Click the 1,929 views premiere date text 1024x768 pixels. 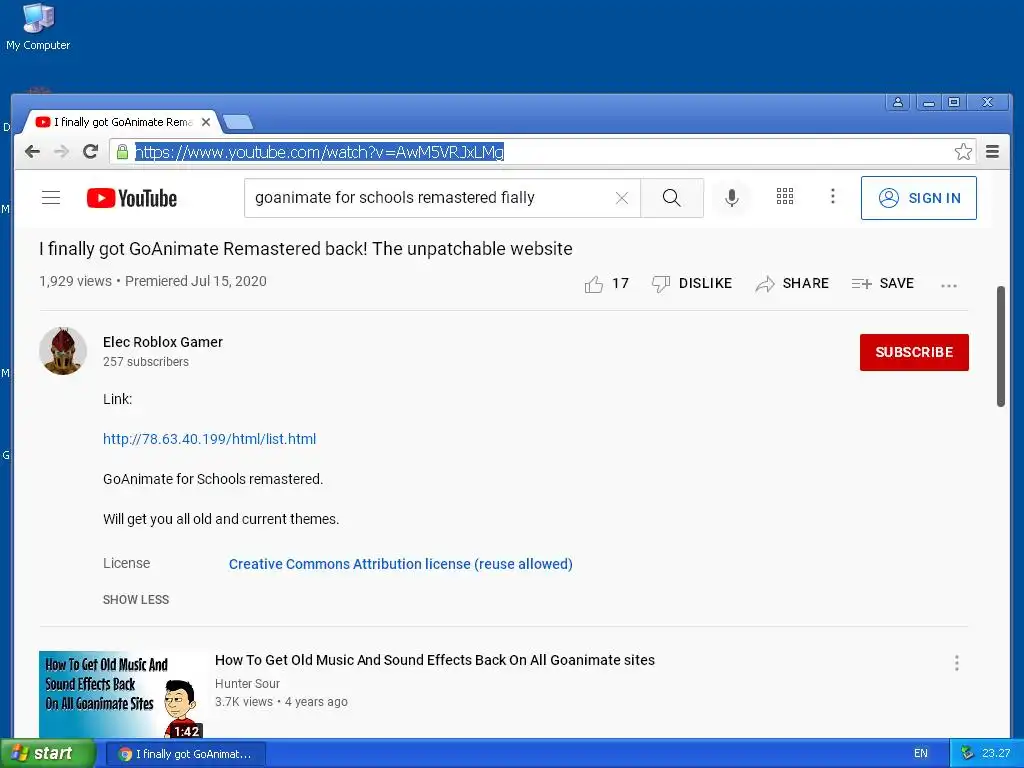coord(153,281)
